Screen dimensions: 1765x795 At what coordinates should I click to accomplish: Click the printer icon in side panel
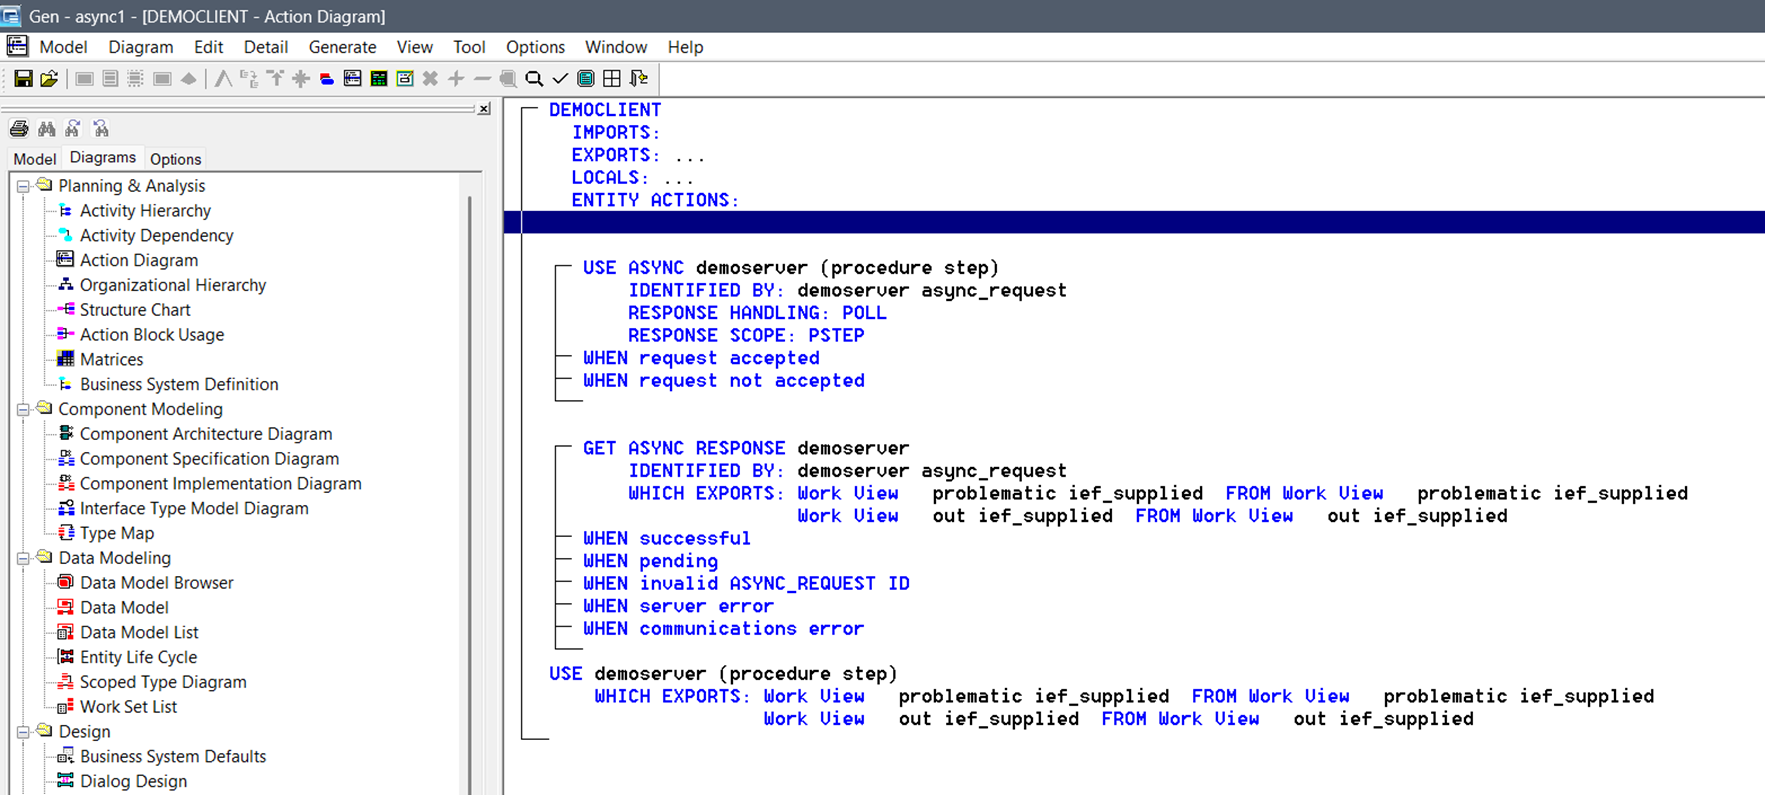(x=19, y=129)
